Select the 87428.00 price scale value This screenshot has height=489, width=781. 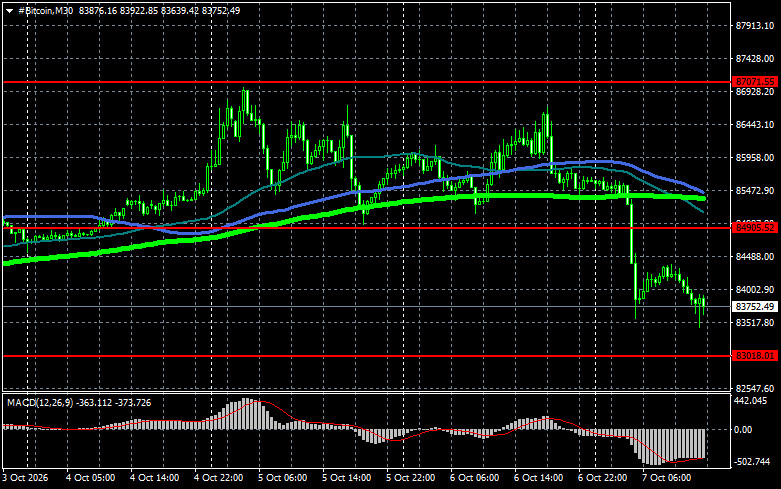(x=755, y=59)
